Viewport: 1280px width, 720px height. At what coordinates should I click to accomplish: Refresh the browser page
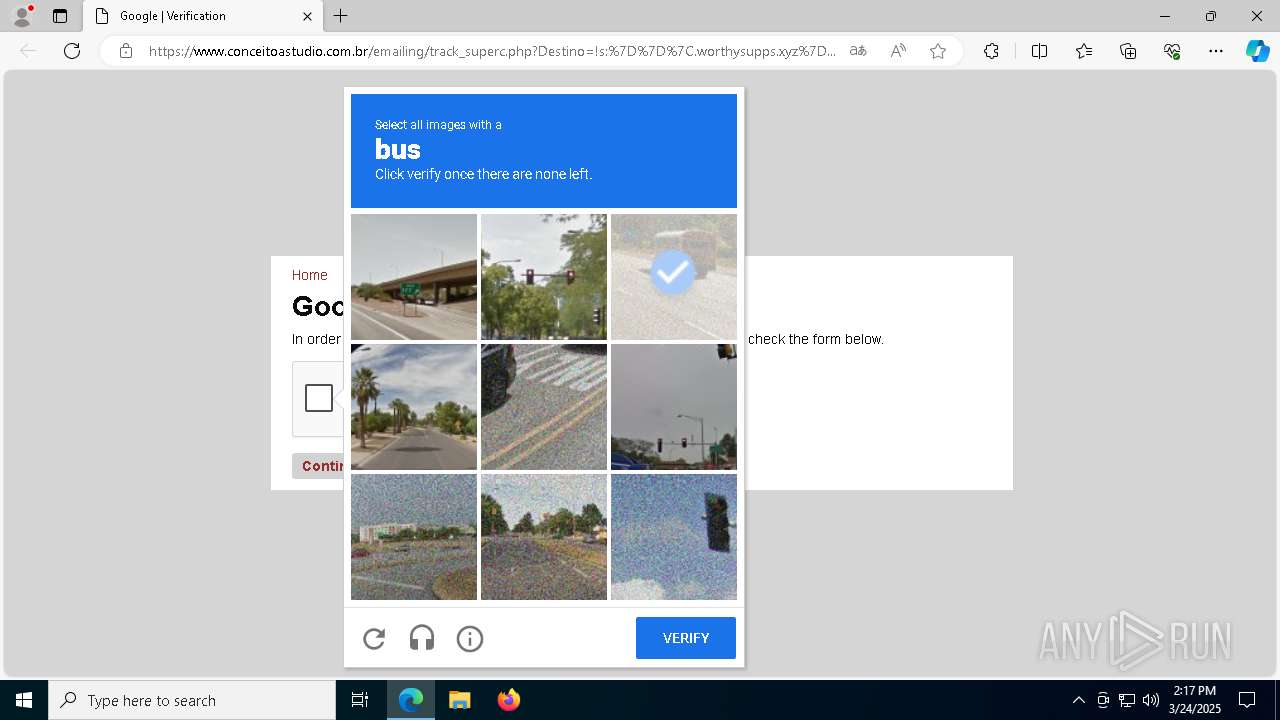pyautogui.click(x=72, y=51)
